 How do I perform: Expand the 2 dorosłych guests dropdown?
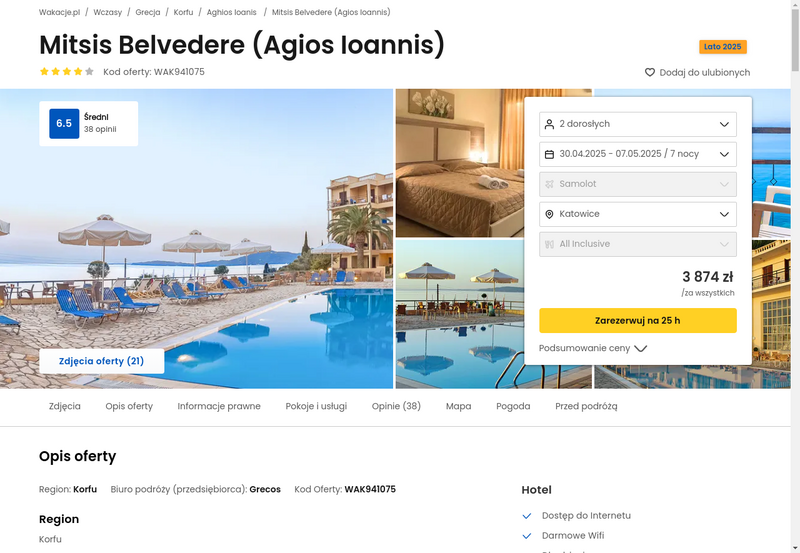(638, 124)
